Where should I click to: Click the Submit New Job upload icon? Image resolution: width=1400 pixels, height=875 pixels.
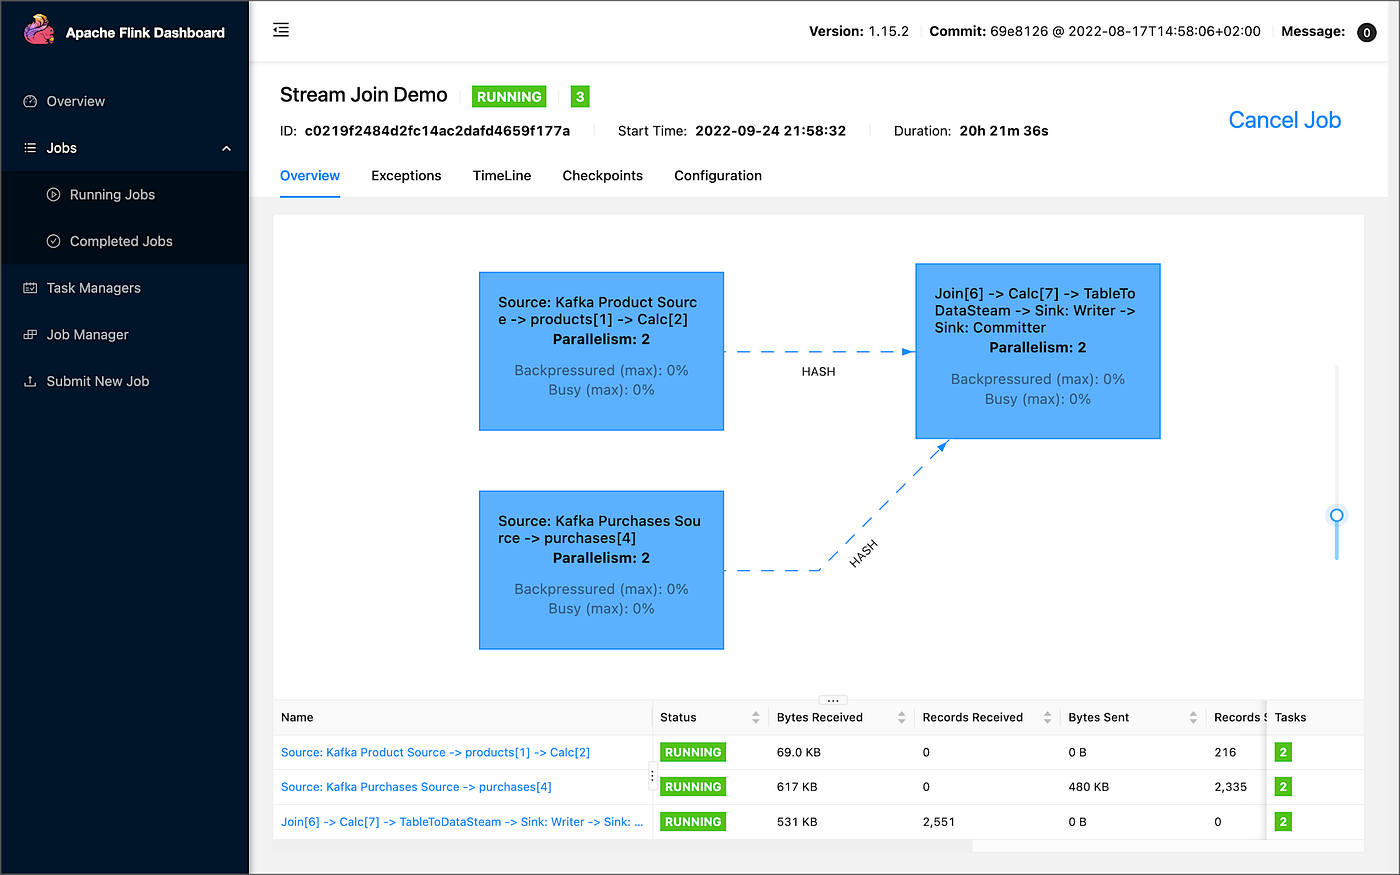[30, 381]
